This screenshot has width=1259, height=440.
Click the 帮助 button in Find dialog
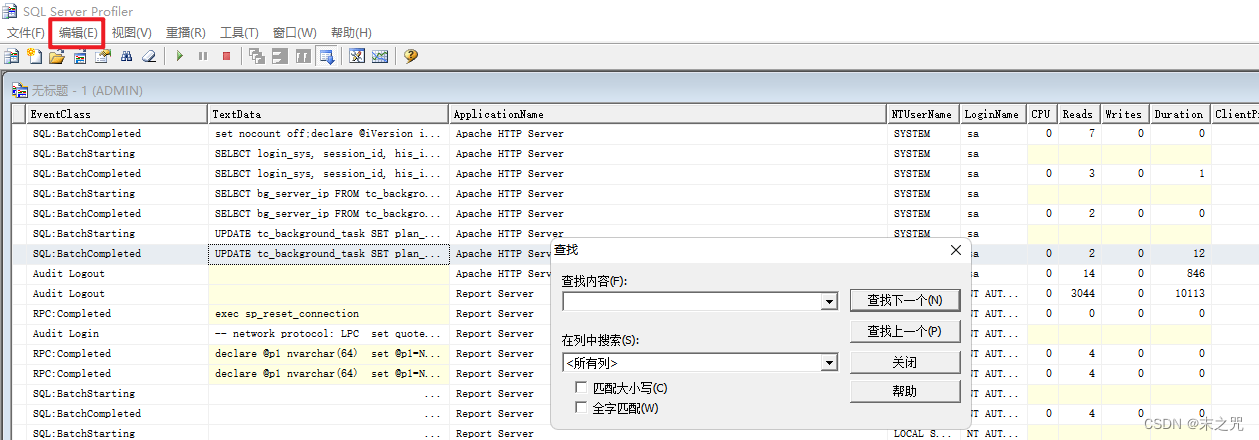tap(905, 392)
